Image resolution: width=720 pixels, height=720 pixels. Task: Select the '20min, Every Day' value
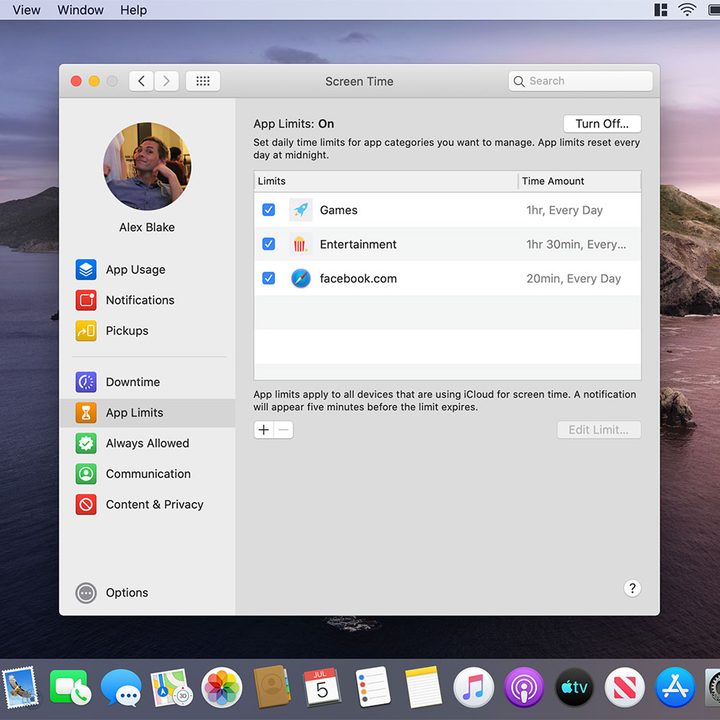click(x=574, y=279)
